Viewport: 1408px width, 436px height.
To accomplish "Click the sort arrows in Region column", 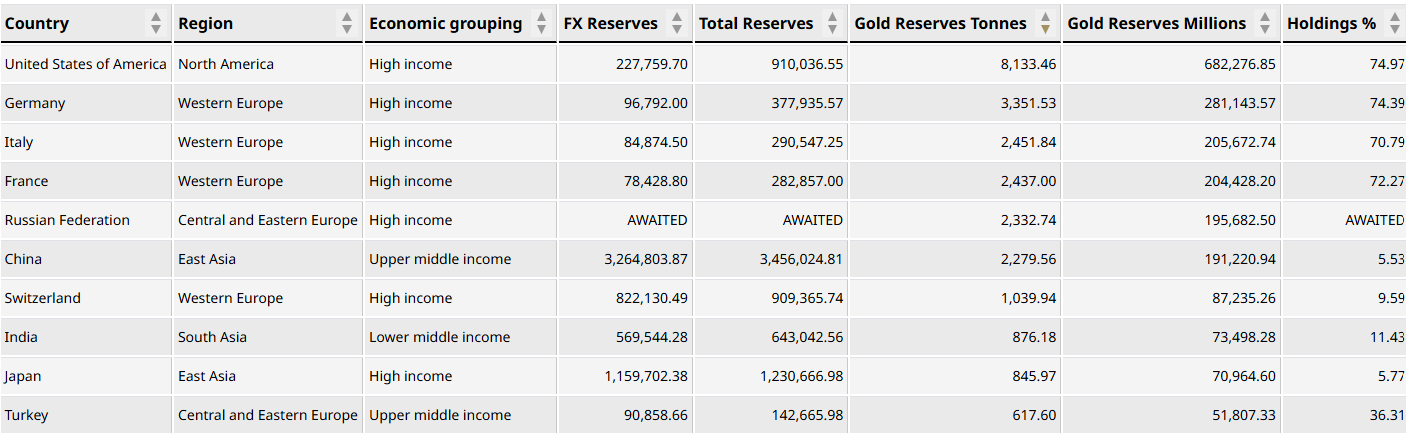I will (347, 23).
